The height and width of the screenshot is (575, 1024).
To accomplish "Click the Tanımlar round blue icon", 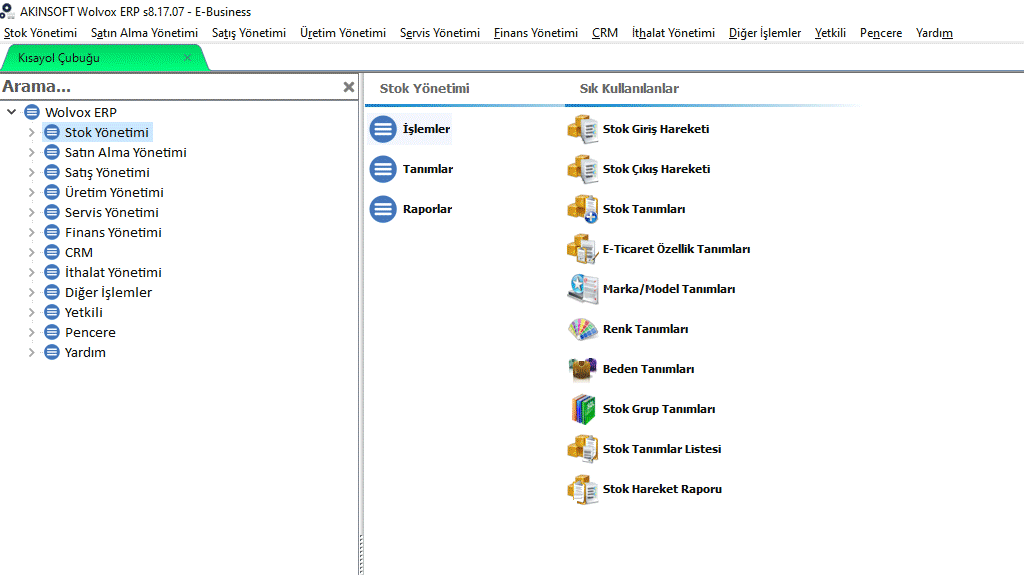I will 383,169.
